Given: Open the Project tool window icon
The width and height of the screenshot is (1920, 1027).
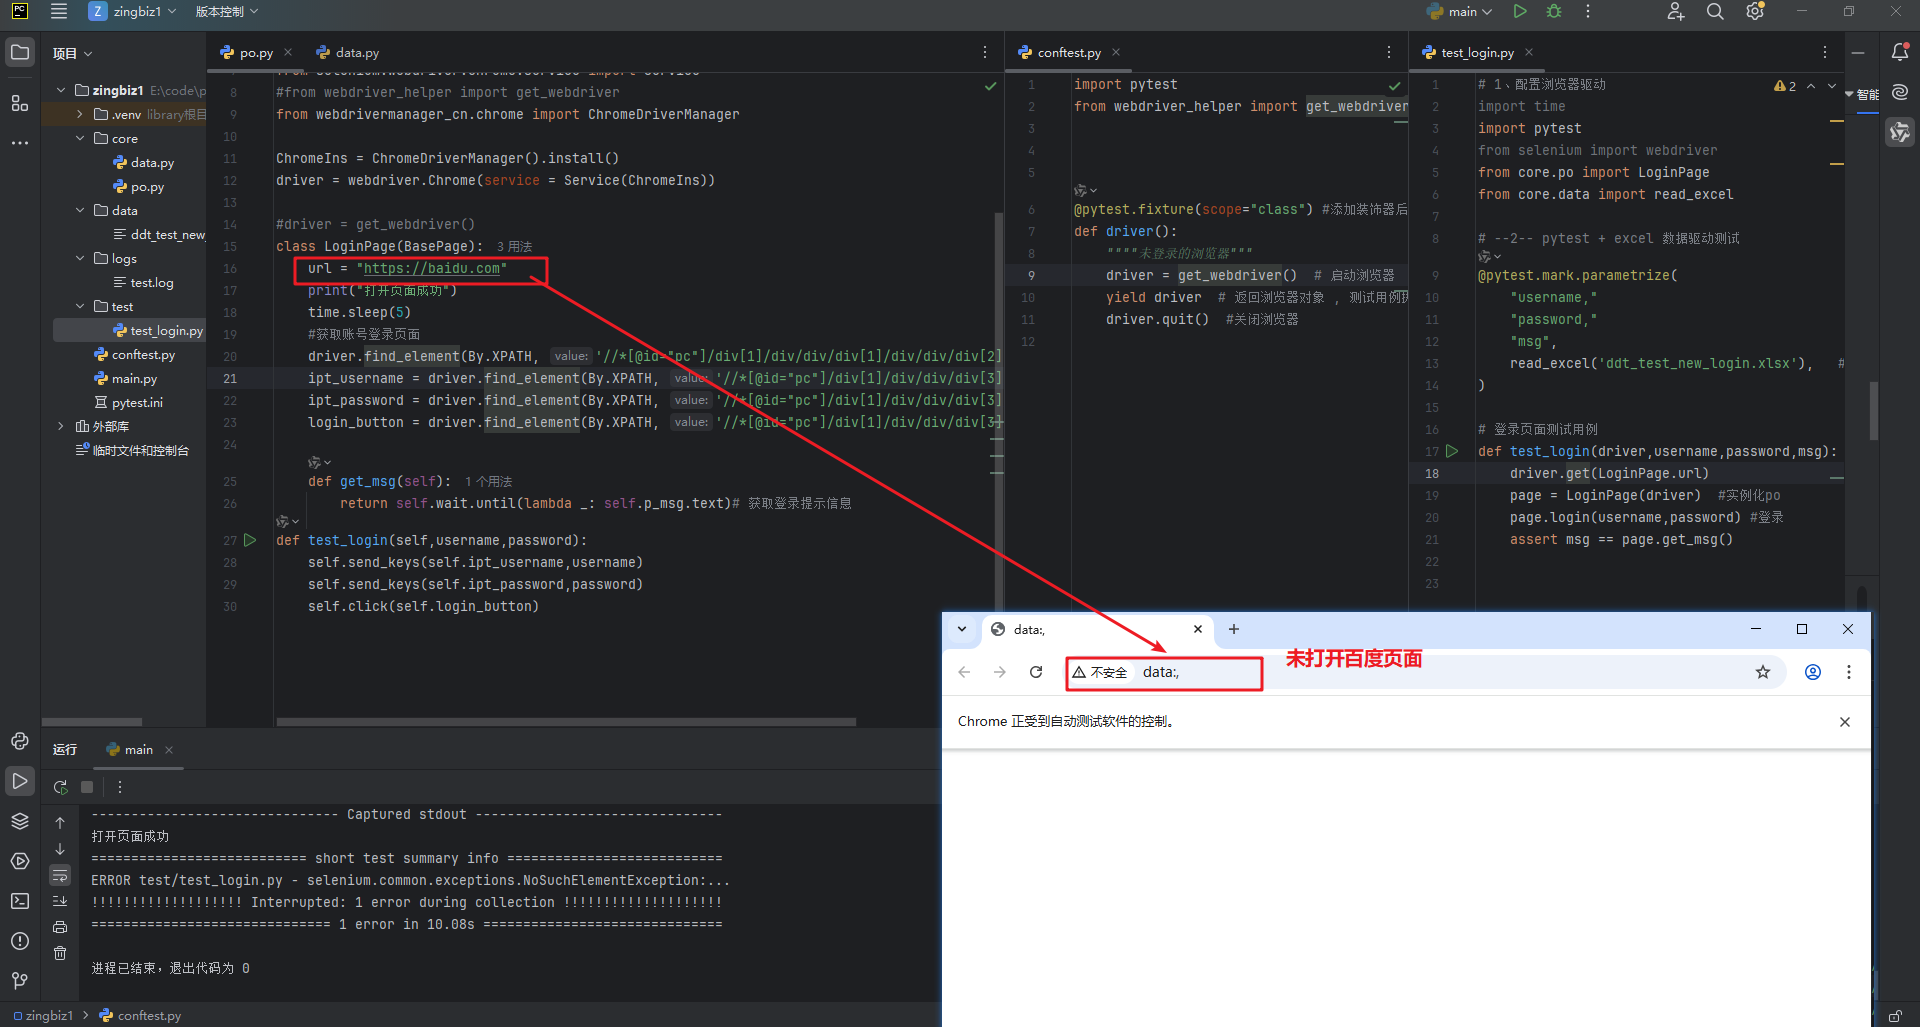Looking at the screenshot, I should point(20,52).
